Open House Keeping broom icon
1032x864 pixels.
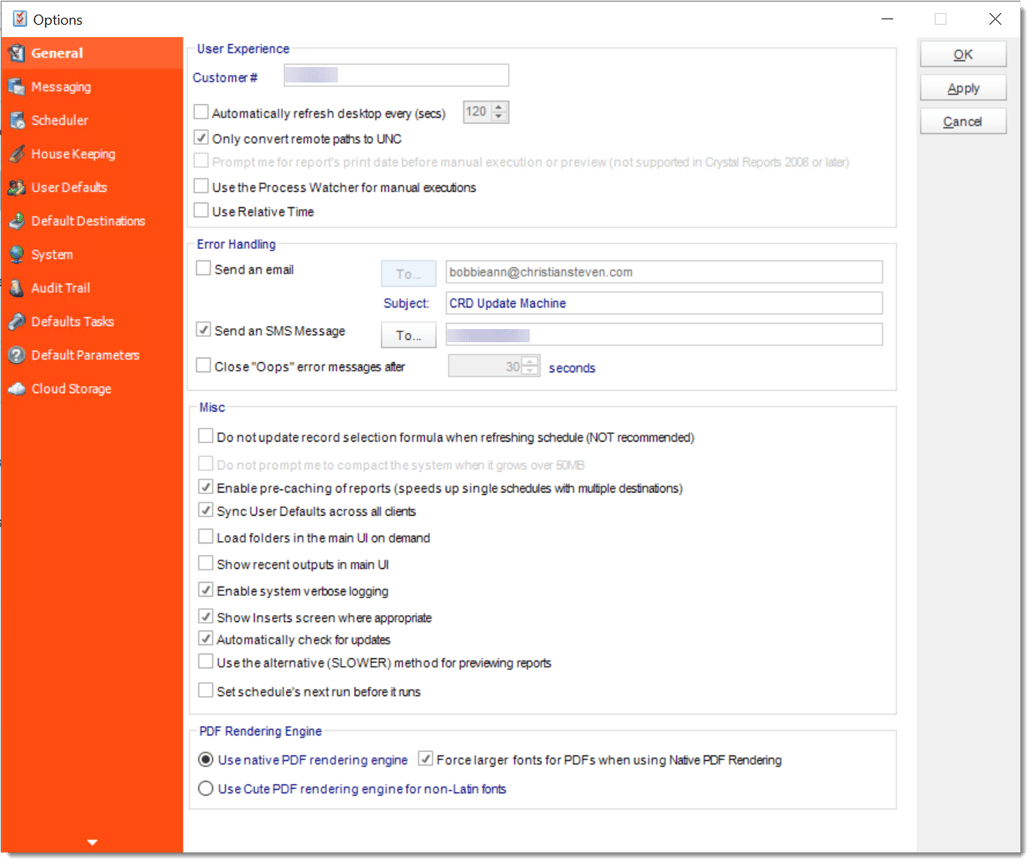point(16,154)
